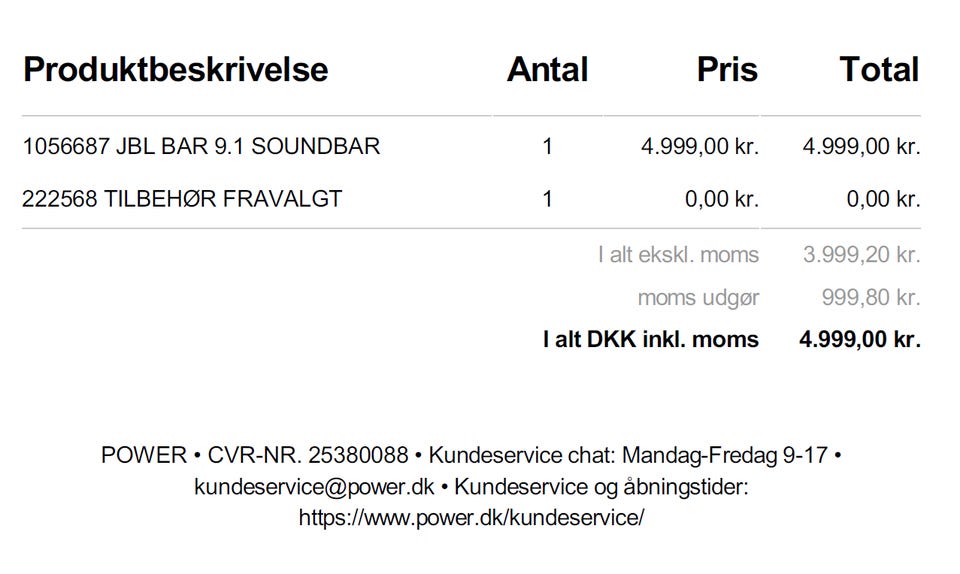Screen dimensions: 960x574
Task: Click the soundbar row total 4.999,00 kr.
Action: [x=861, y=146]
